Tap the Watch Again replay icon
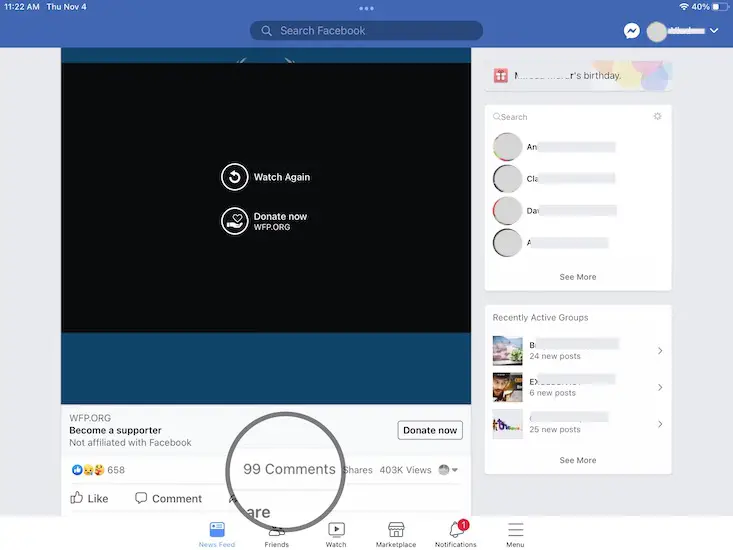 coord(234,177)
